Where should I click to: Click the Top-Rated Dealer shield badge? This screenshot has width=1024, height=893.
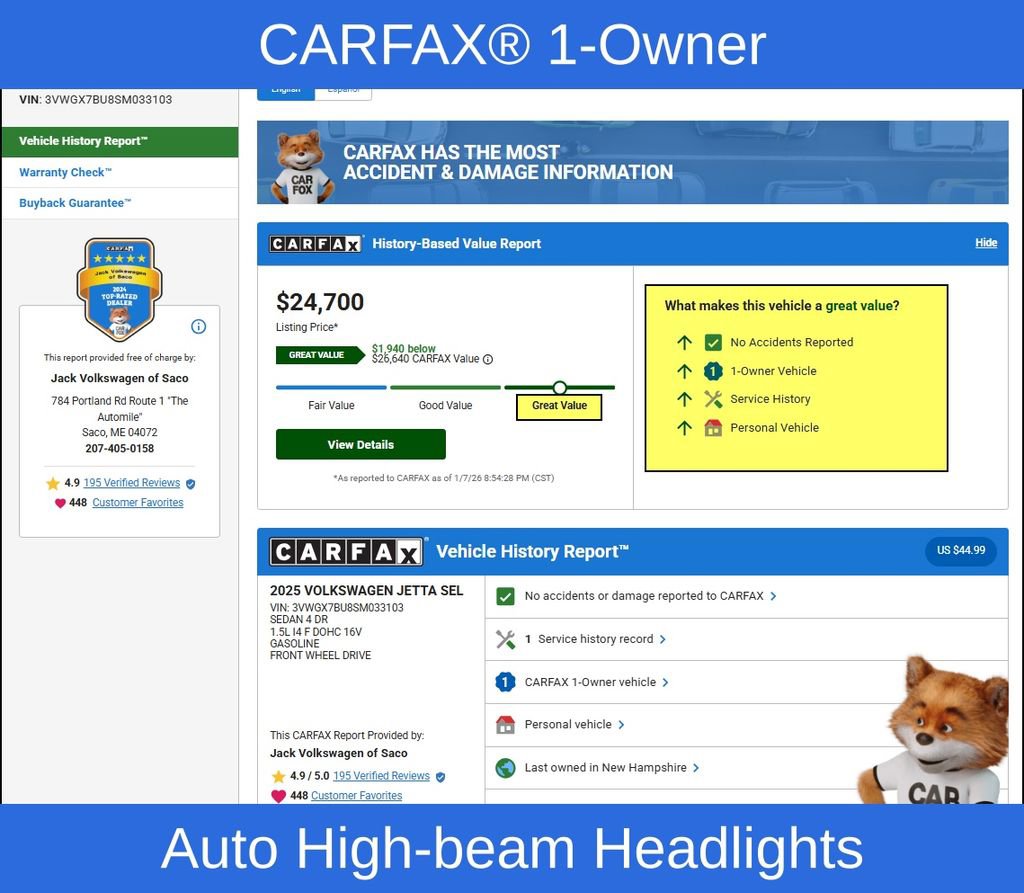coord(119,290)
